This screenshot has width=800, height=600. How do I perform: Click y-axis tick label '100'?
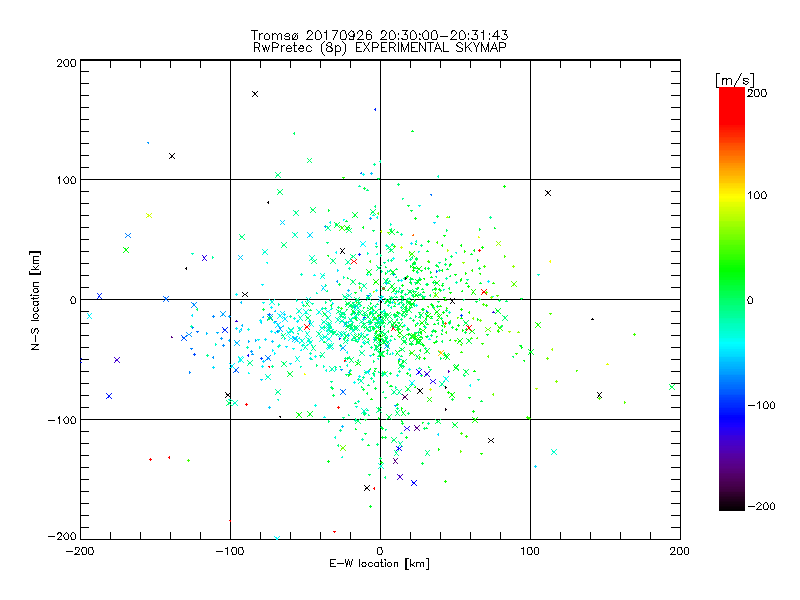[x=66, y=181]
